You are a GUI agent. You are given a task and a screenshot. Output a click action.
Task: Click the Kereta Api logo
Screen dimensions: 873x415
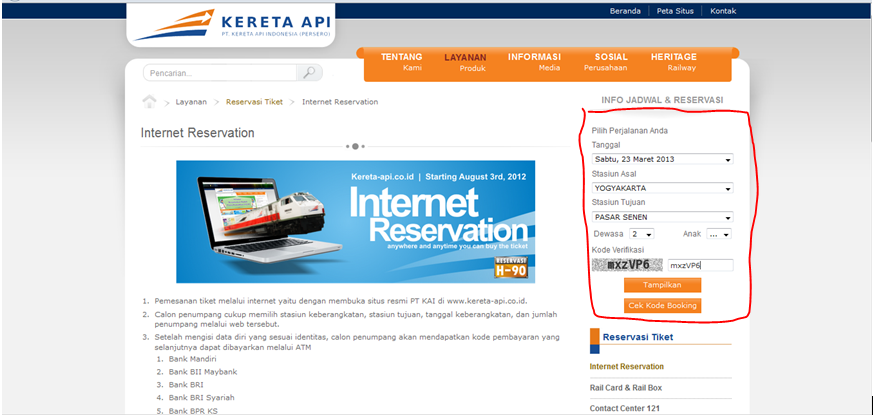232,25
